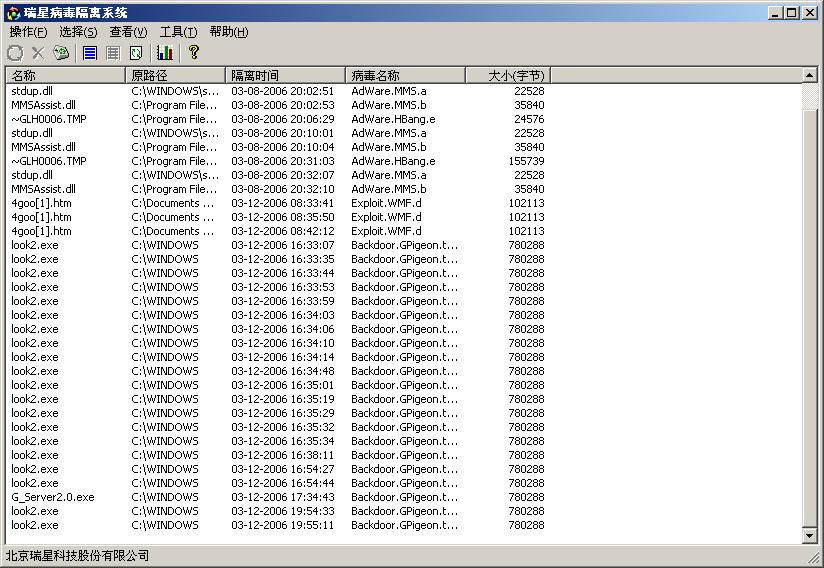The height and width of the screenshot is (568, 824).
Task: Click timestamp 03-12-2006 16:34:03
Action: 283,315
